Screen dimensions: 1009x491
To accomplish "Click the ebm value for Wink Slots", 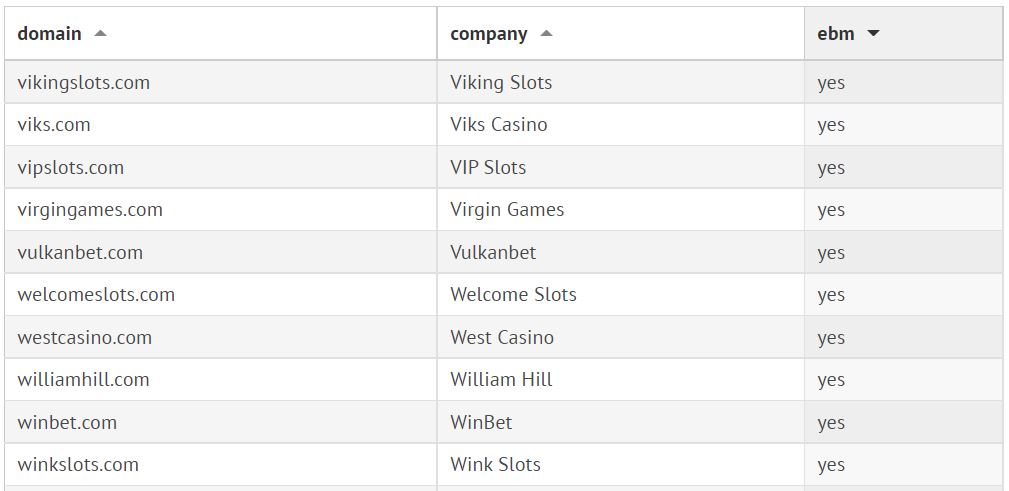I will 831,465.
